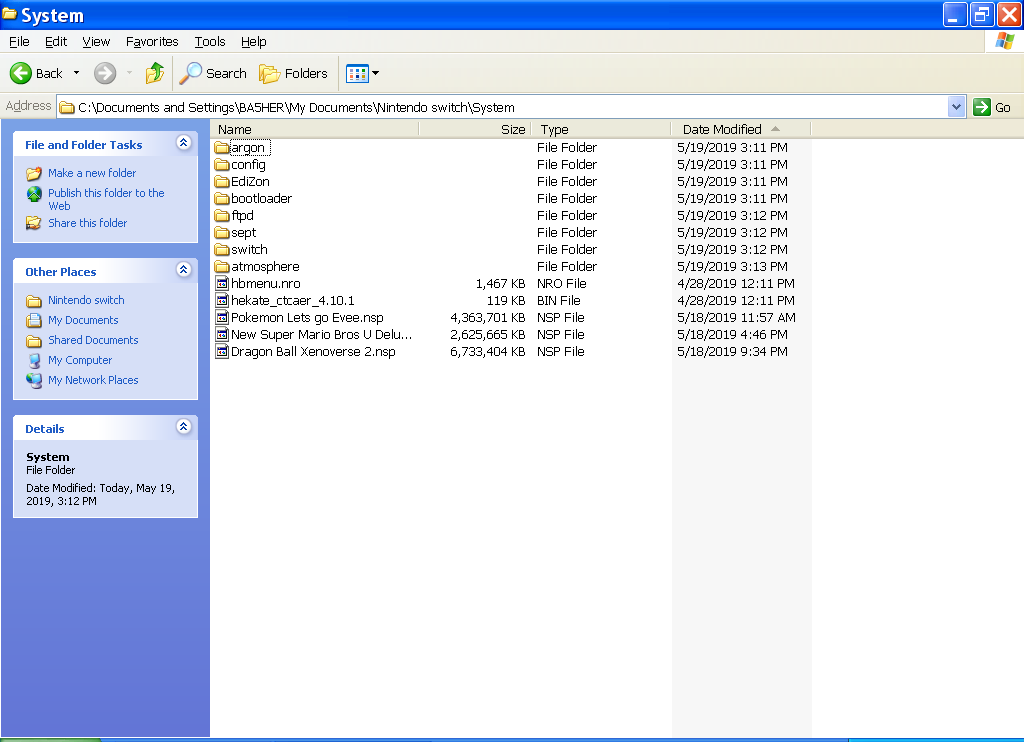Select the config folder icon
The image size is (1024, 742).
tap(222, 165)
